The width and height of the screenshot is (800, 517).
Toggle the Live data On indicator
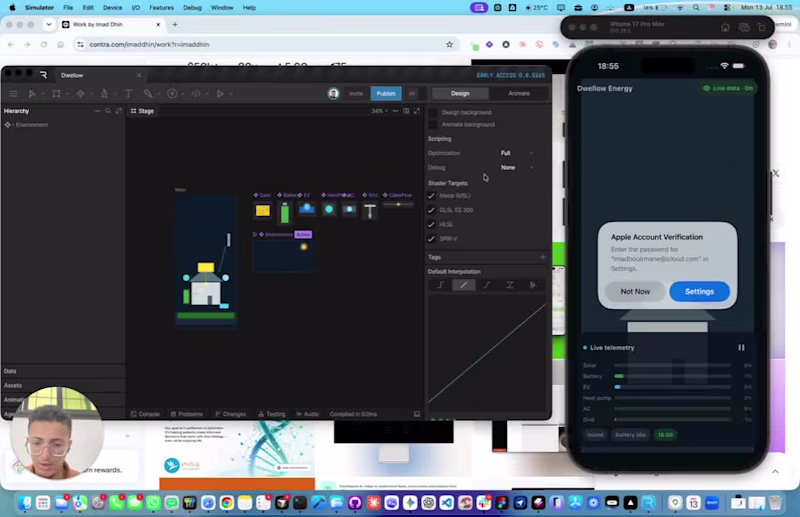pyautogui.click(x=728, y=88)
